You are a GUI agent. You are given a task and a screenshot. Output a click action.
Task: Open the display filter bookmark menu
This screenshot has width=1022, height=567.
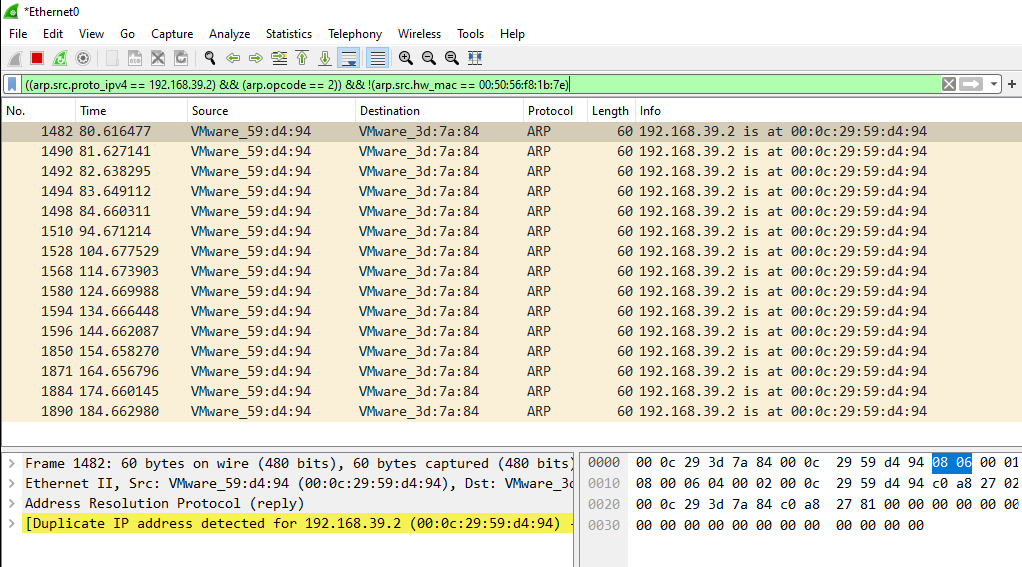(x=12, y=85)
